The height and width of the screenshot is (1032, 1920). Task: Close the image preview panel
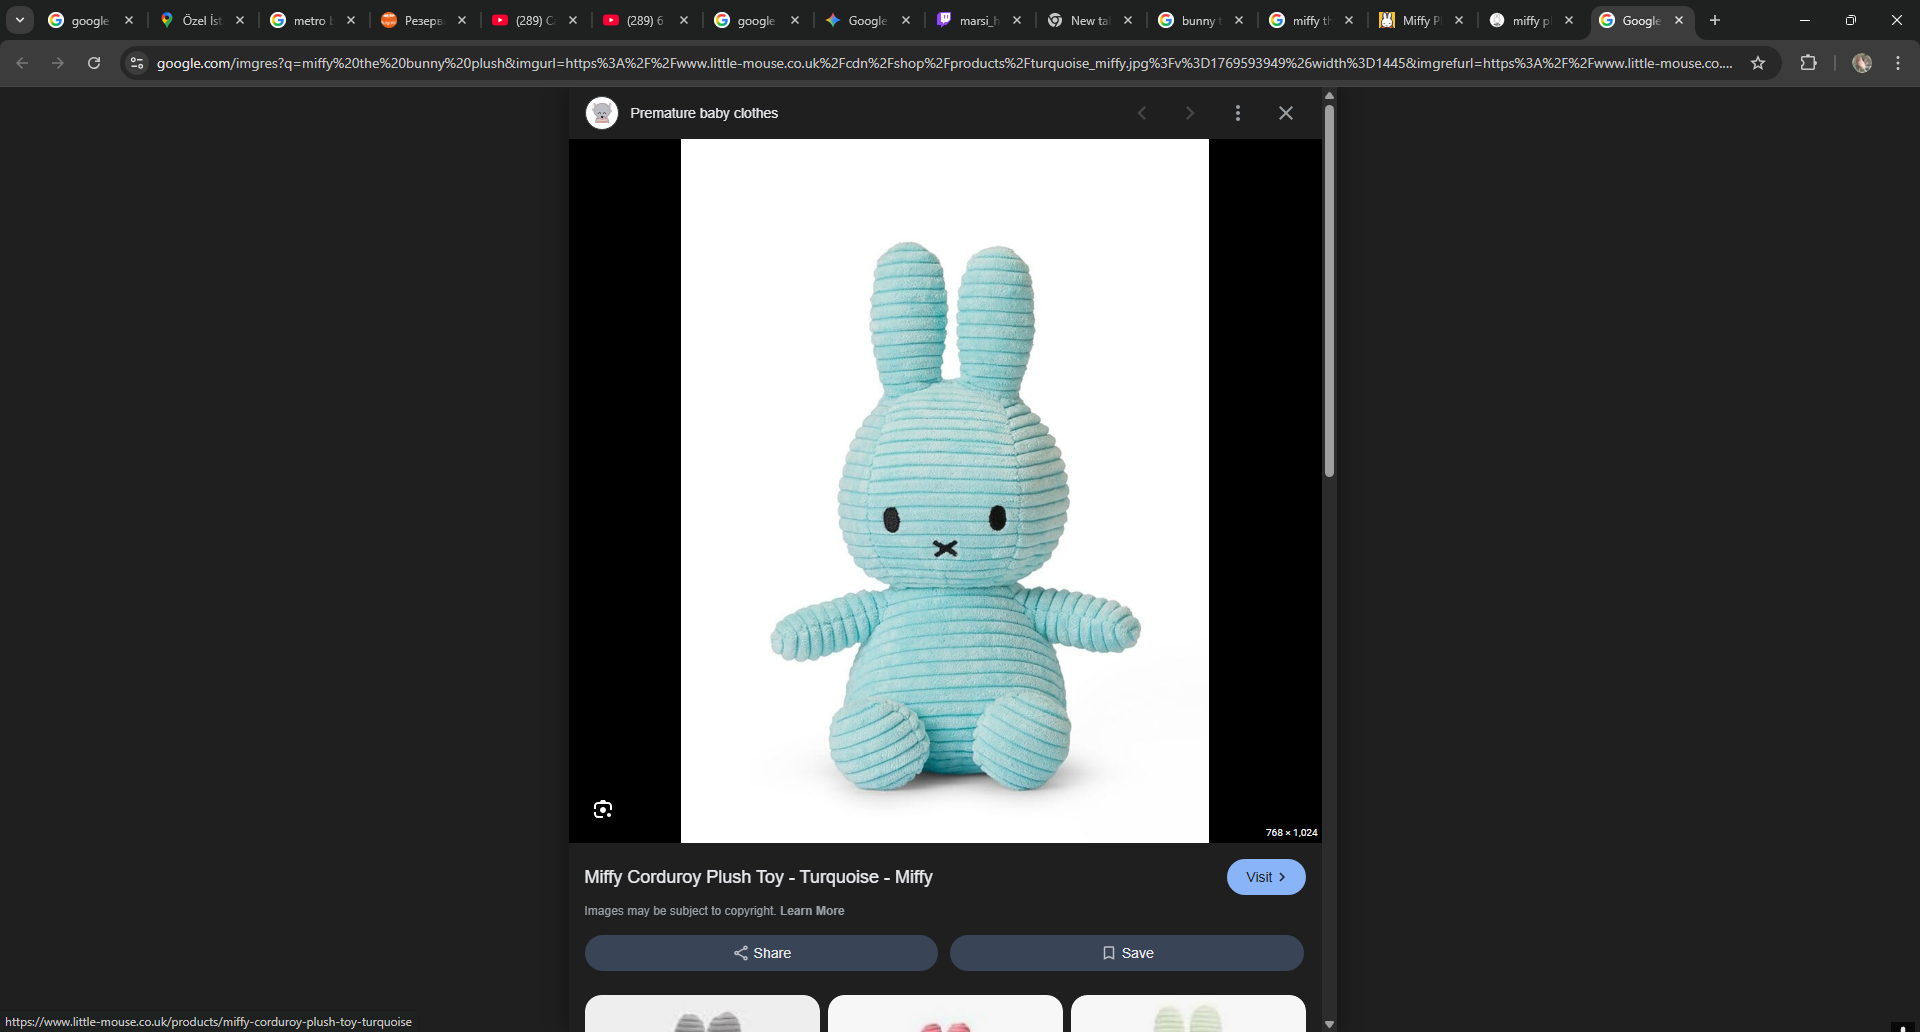tap(1286, 113)
